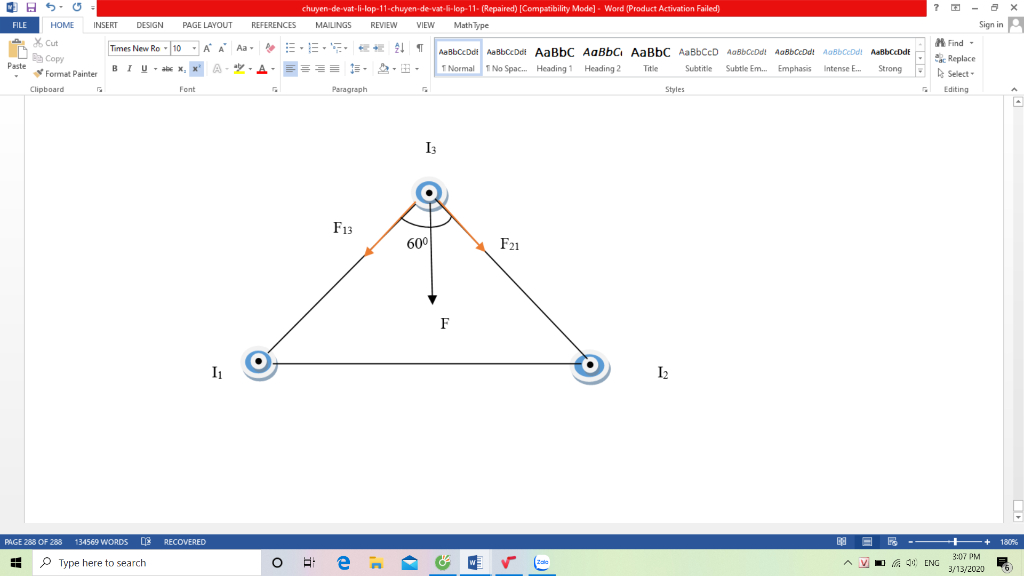
Task: Switch to Read Mode view
Action: (842, 542)
